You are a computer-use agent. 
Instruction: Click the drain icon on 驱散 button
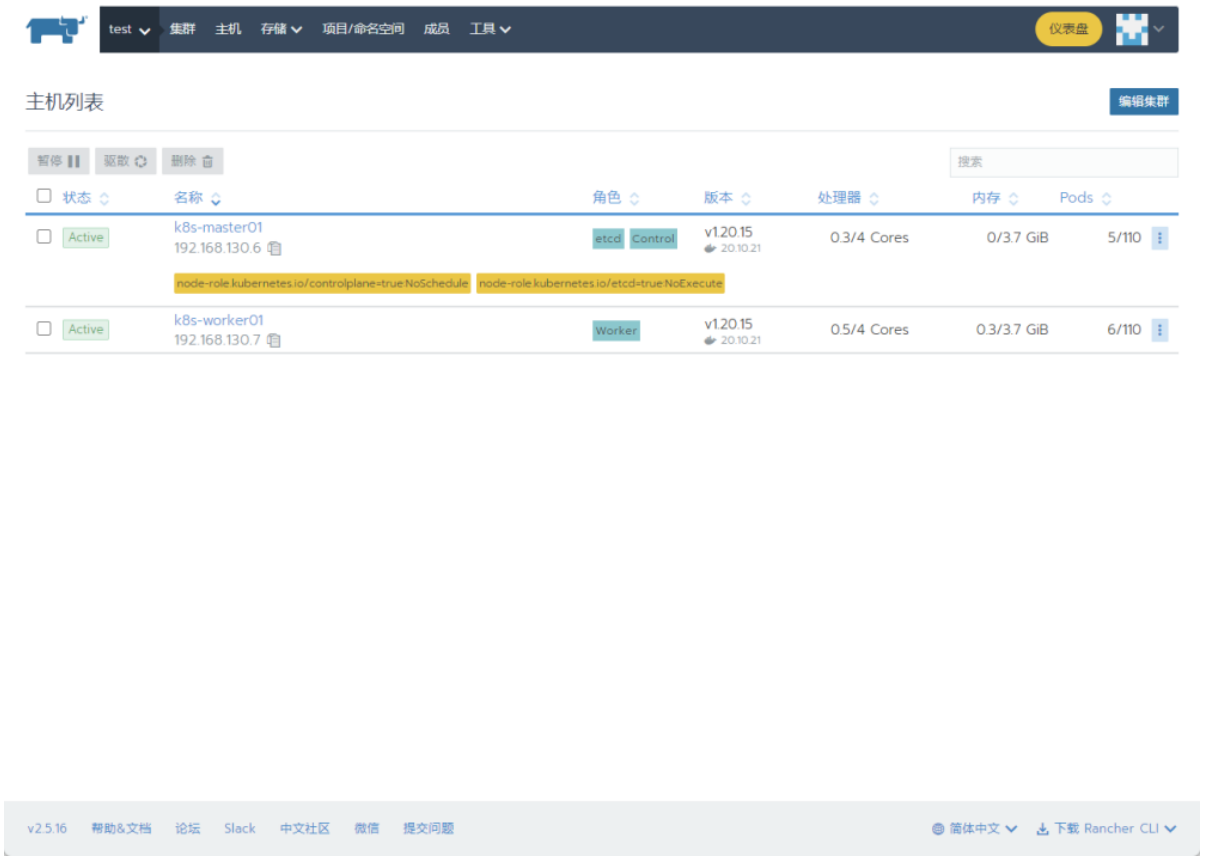coord(139,161)
